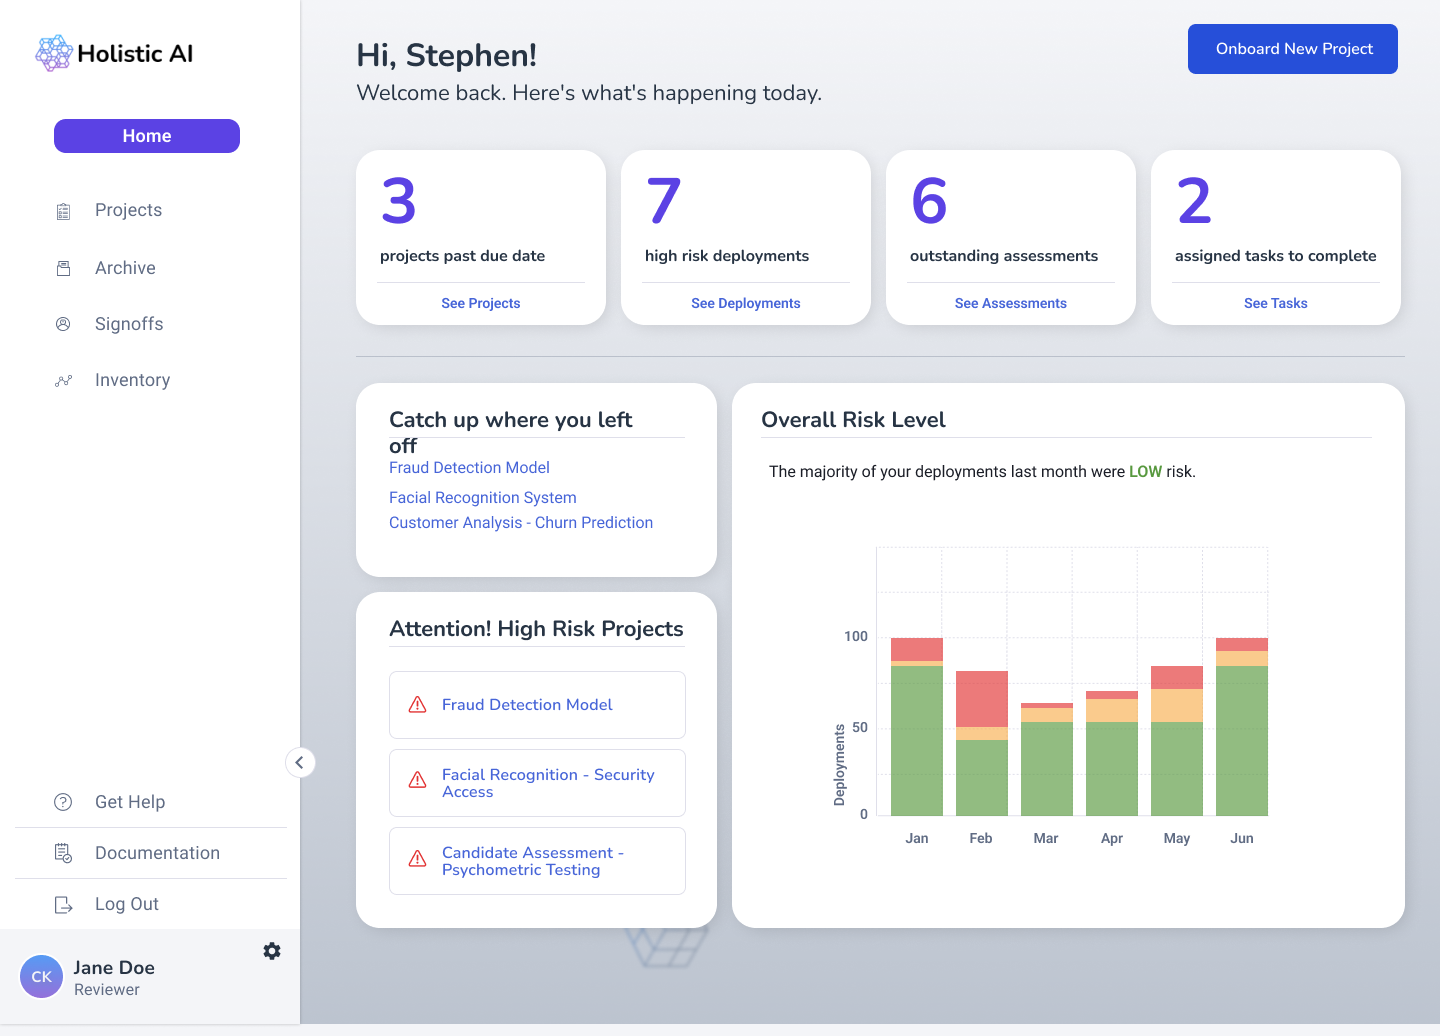The width and height of the screenshot is (1440, 1036).
Task: Click the Signoffs icon in sidebar
Action: pyautogui.click(x=63, y=324)
